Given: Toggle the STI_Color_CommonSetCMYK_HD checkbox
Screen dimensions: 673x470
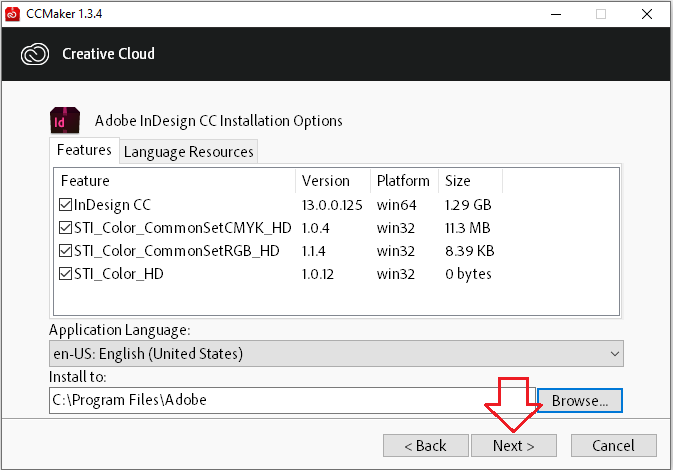Looking at the screenshot, I should pos(66,228).
